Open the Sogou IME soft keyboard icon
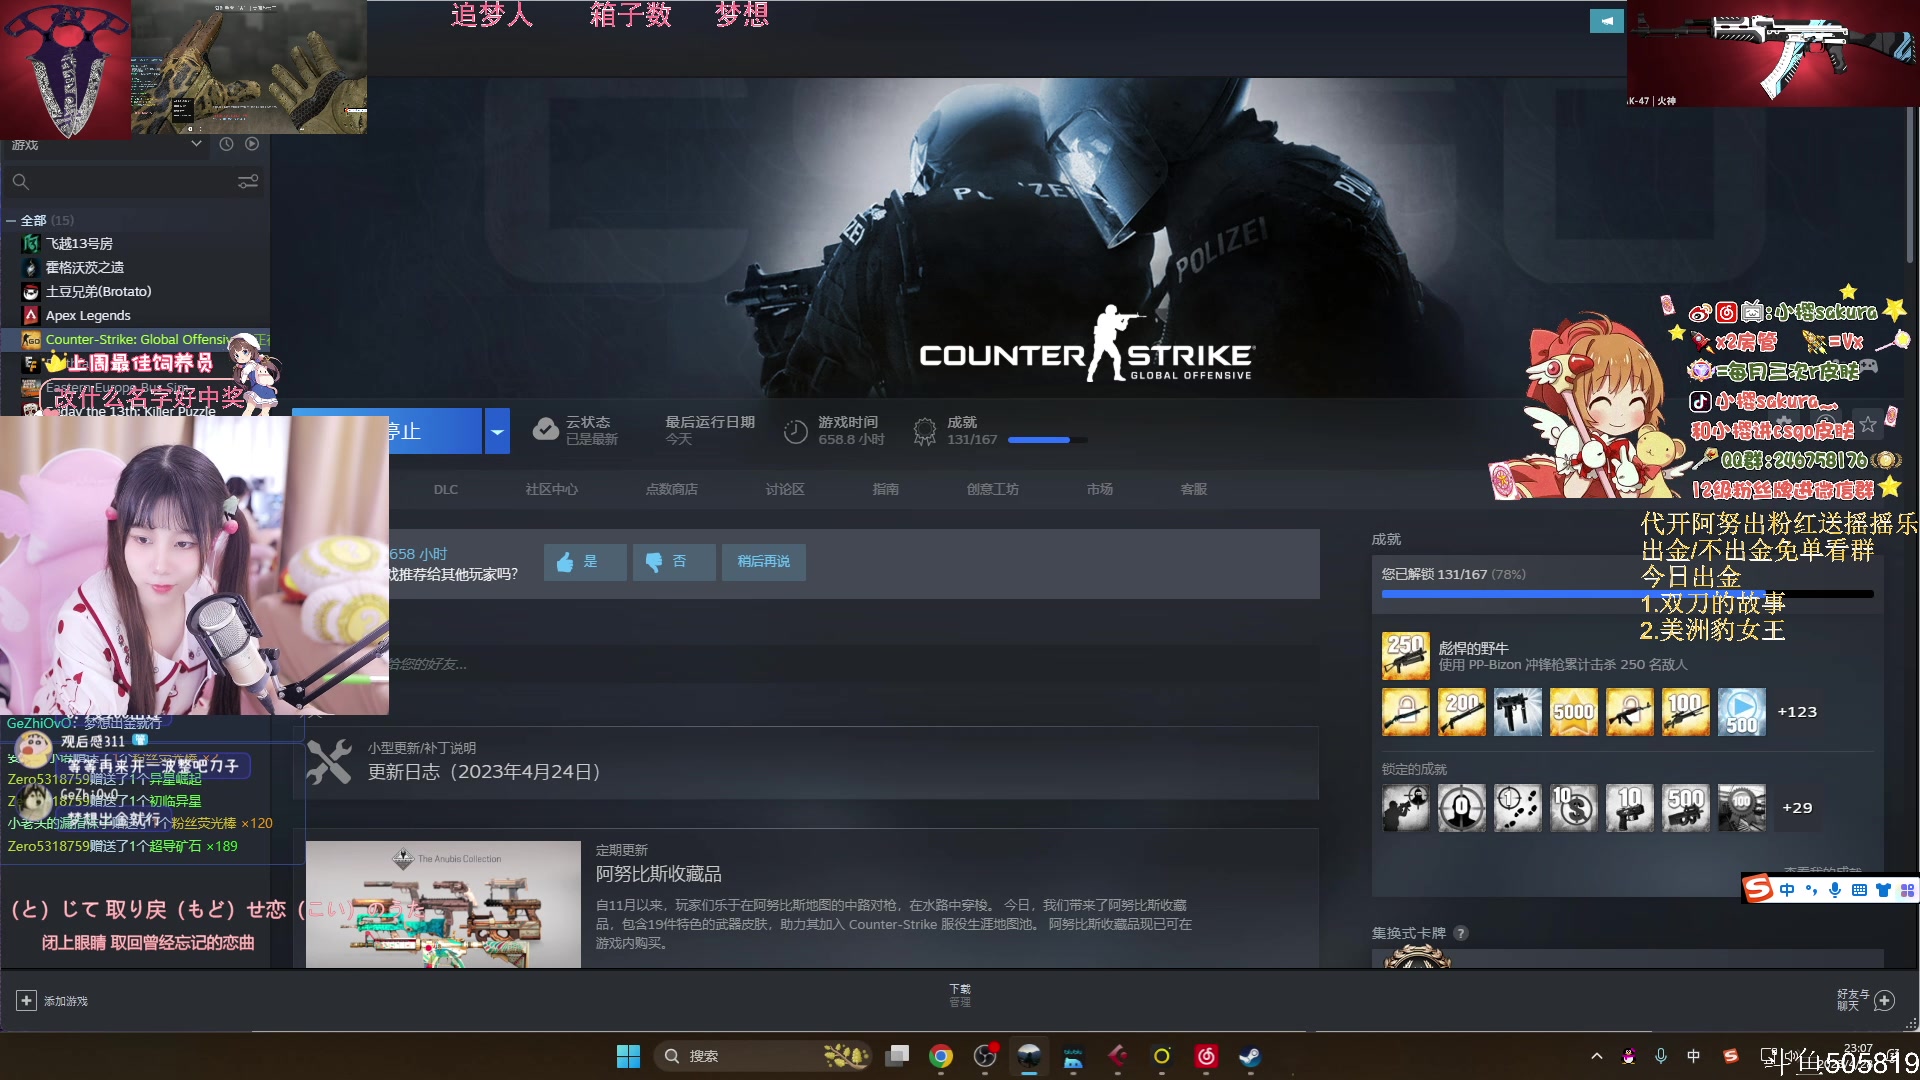The height and width of the screenshot is (1080, 1920). point(1859,890)
